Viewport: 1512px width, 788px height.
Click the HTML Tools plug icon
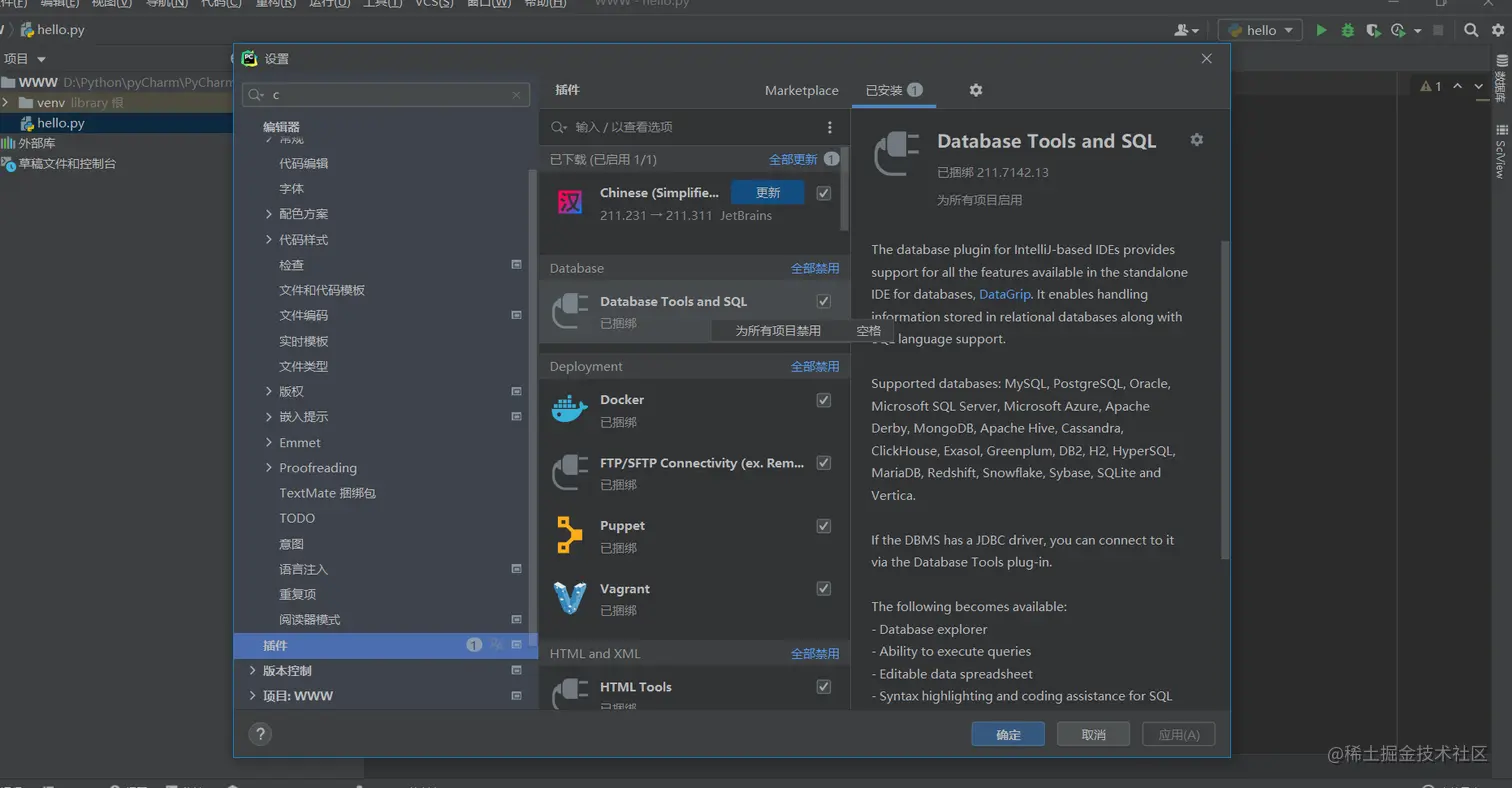coord(570,695)
